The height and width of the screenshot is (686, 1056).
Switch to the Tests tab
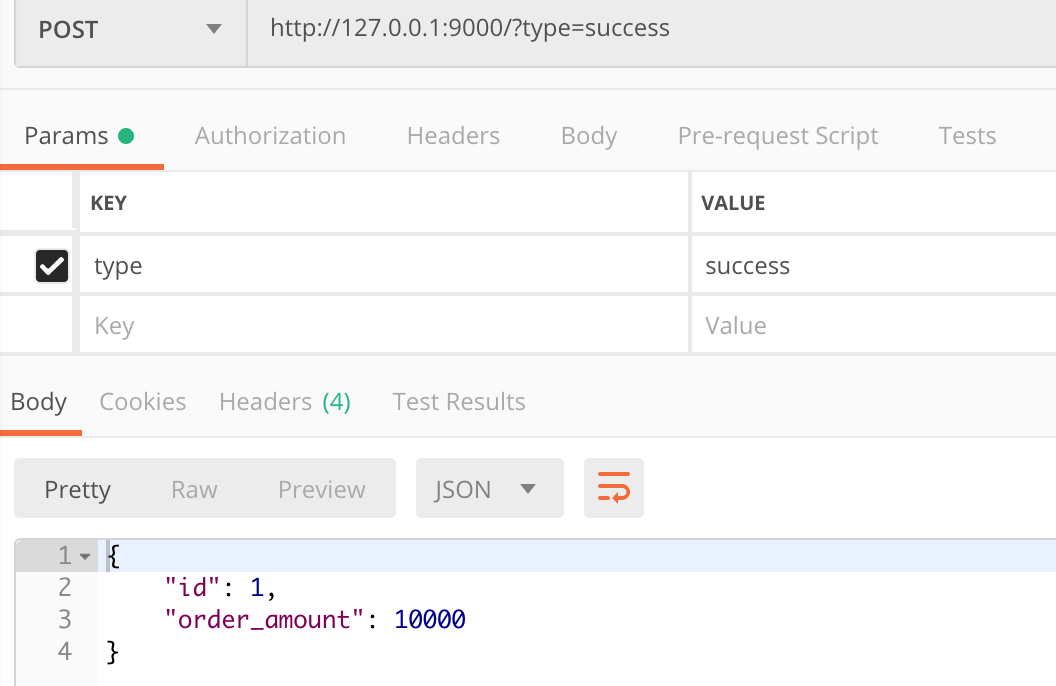point(967,136)
